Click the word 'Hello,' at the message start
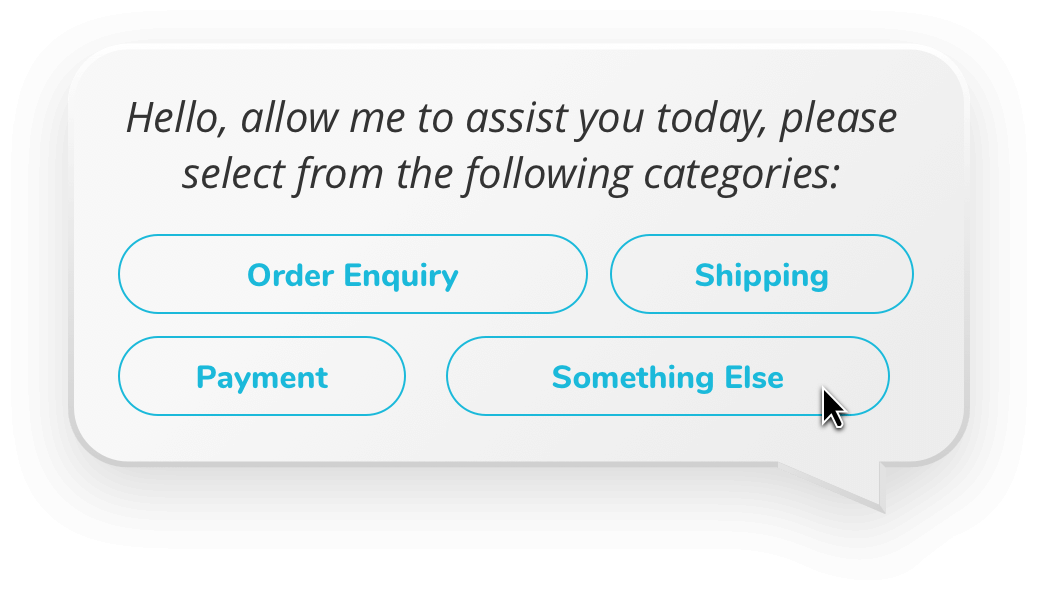The width and height of the screenshot is (1038, 598). click(177, 119)
